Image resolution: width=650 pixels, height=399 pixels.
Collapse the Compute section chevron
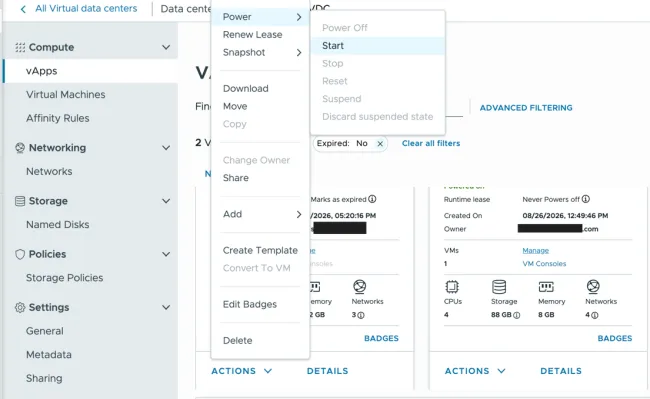pos(166,47)
